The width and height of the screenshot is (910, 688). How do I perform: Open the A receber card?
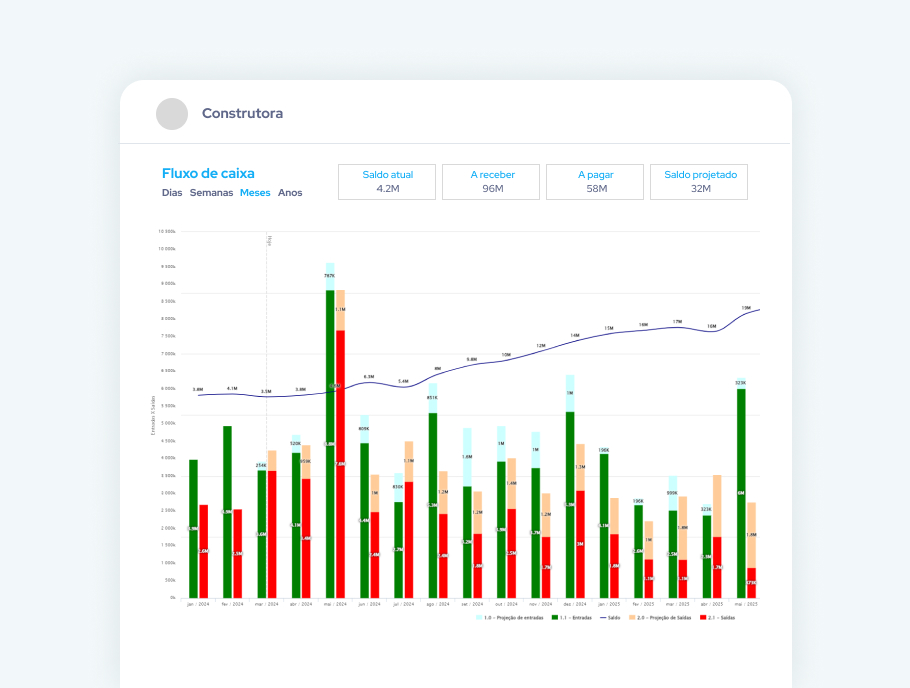491,182
